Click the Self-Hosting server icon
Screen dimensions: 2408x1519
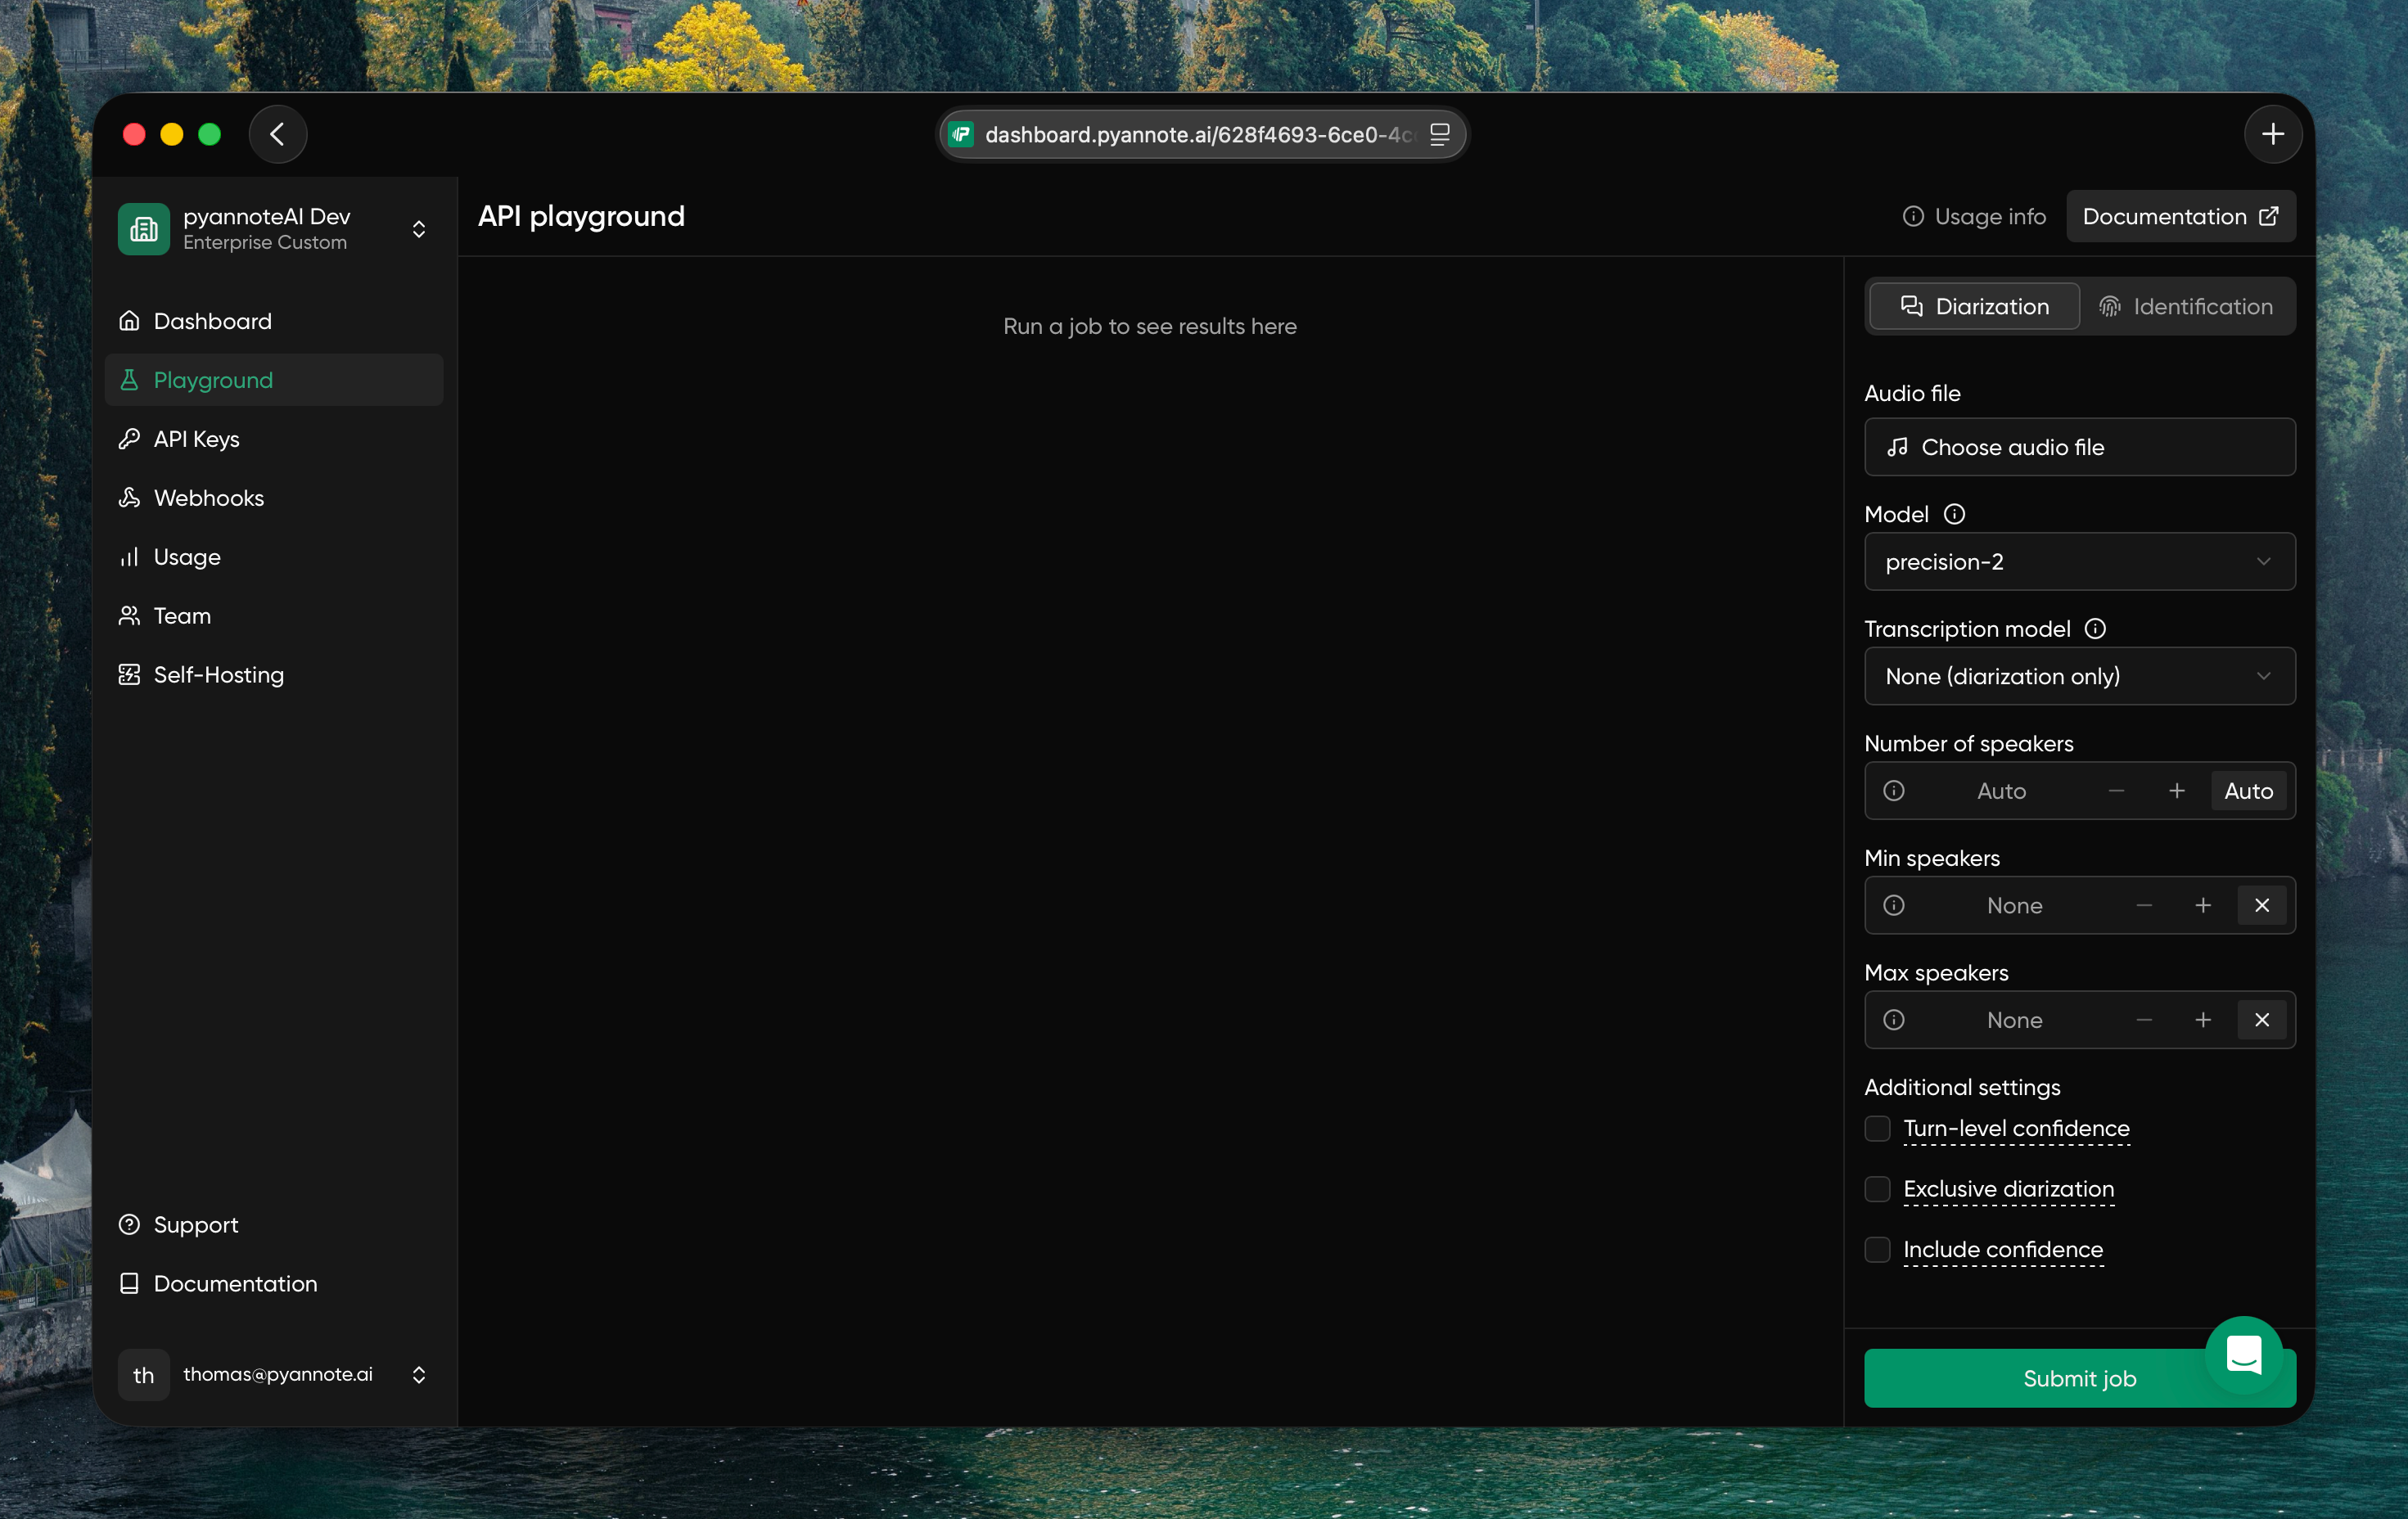tap(130, 674)
